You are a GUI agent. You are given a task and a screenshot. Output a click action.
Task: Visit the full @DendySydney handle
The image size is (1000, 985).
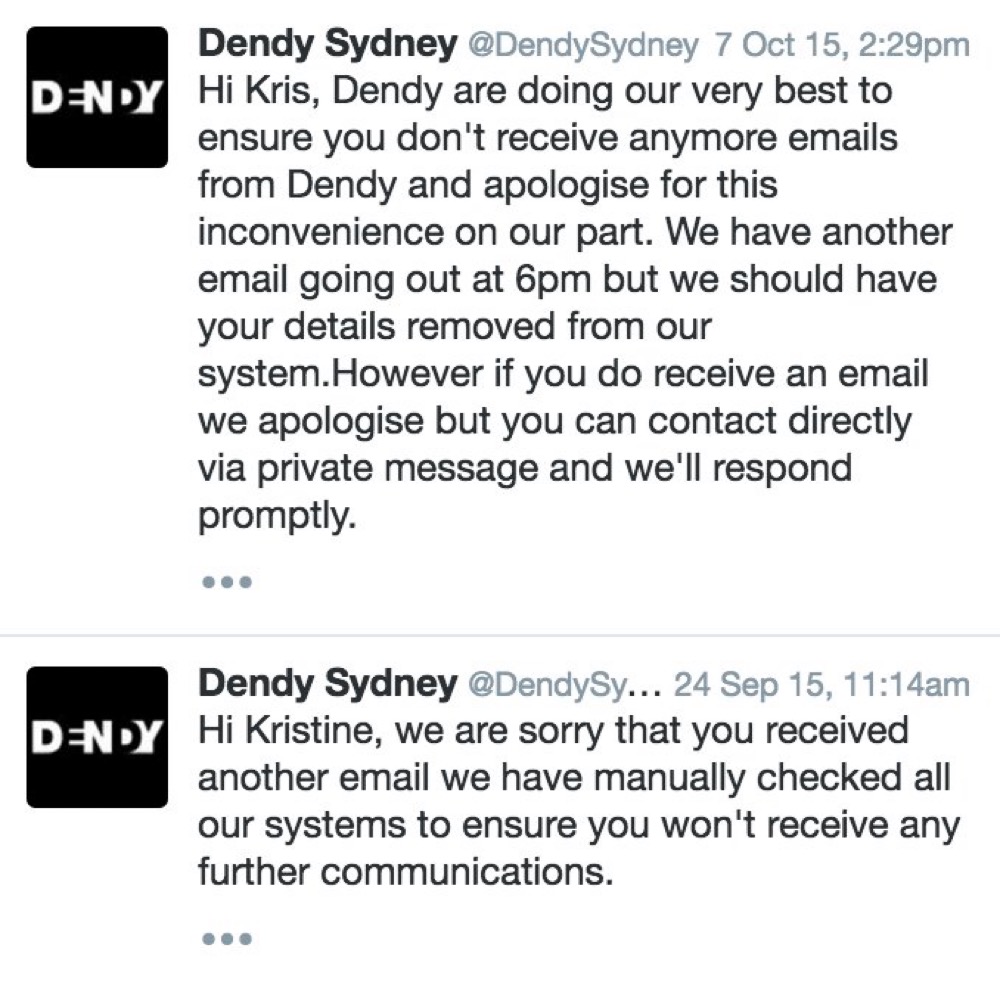pos(584,46)
